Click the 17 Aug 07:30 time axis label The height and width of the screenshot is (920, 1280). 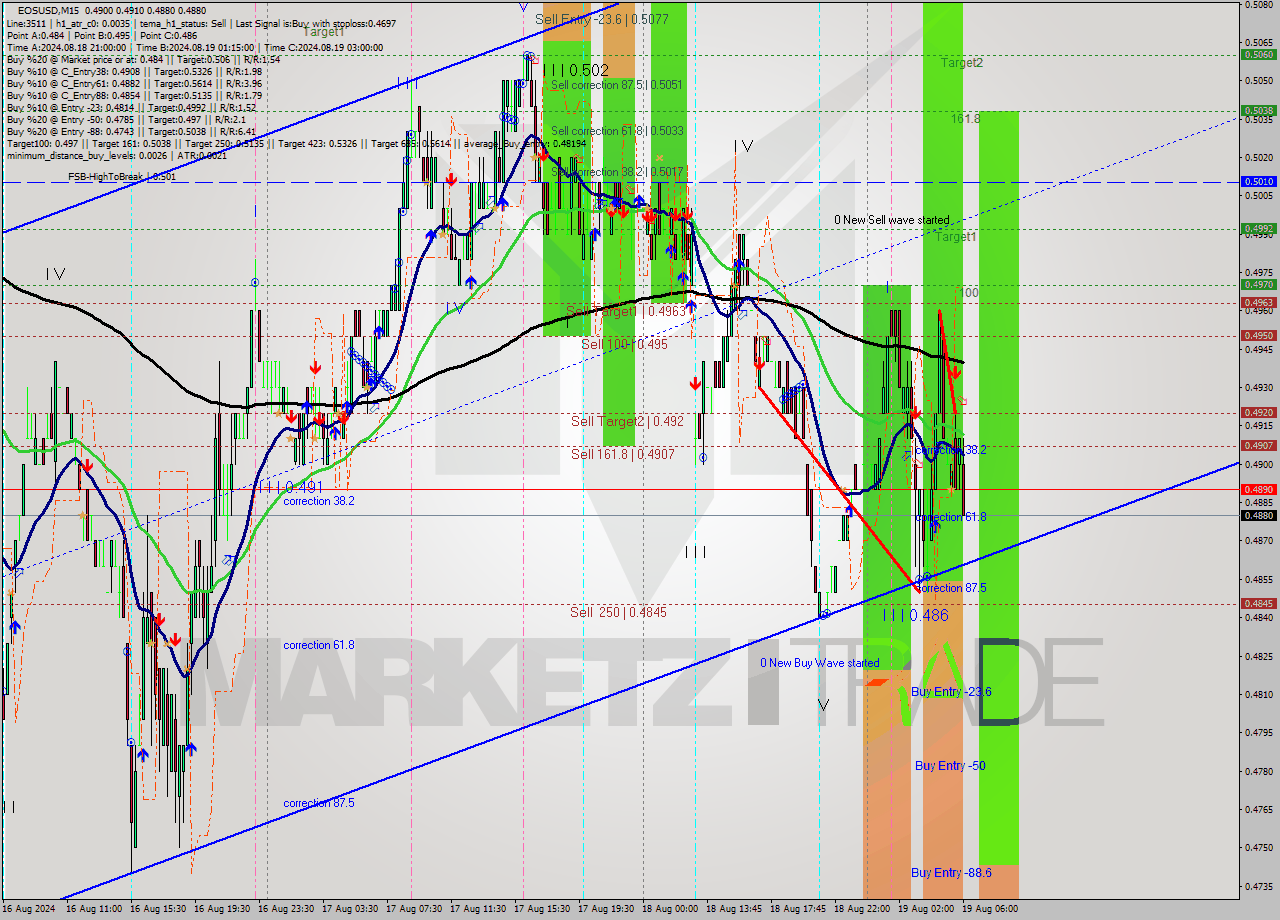(x=416, y=909)
